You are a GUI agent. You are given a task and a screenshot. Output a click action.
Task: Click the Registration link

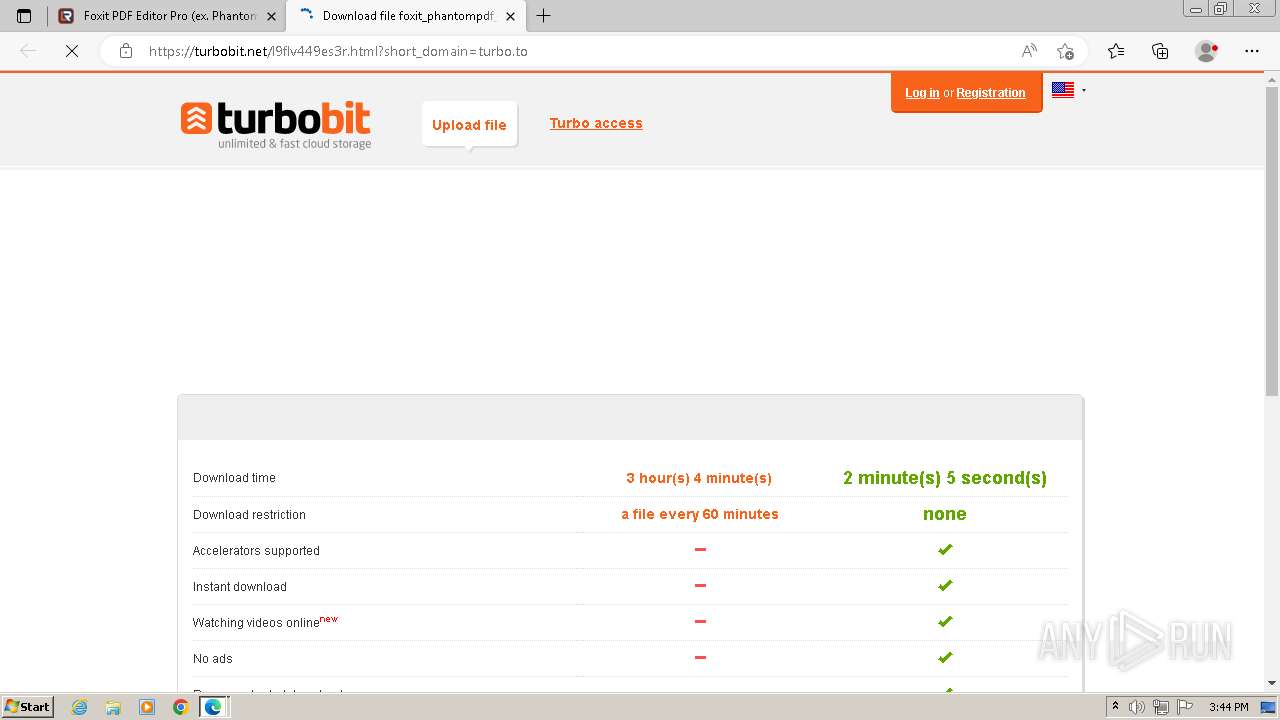pos(991,93)
